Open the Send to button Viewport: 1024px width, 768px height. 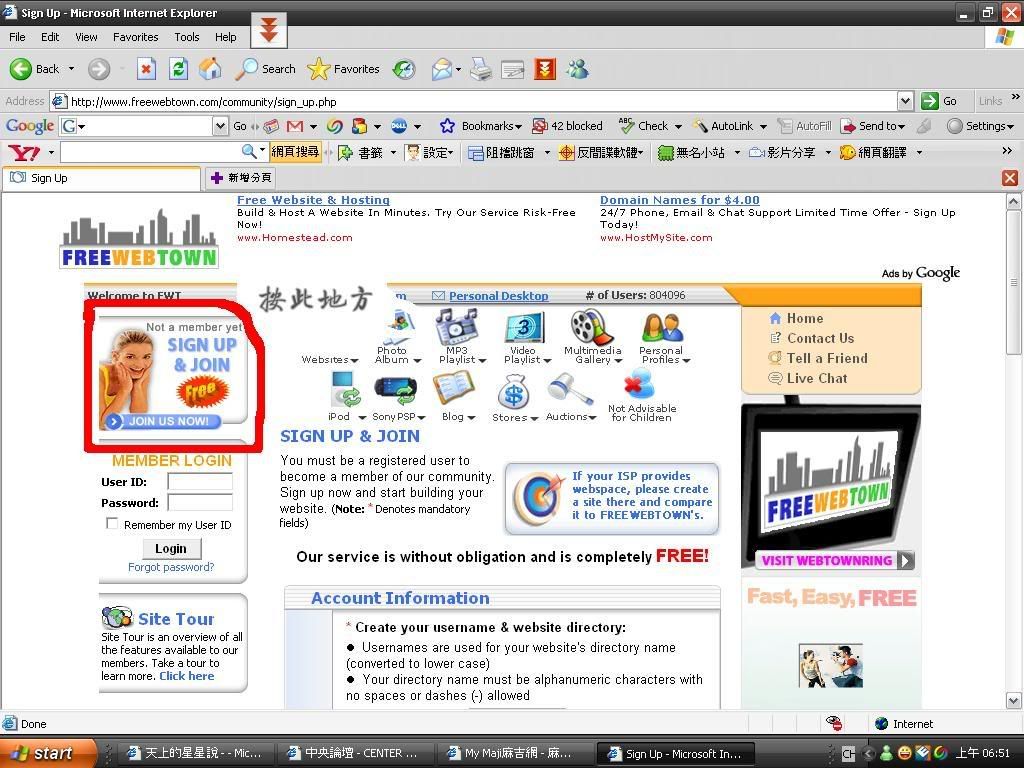(x=872, y=126)
